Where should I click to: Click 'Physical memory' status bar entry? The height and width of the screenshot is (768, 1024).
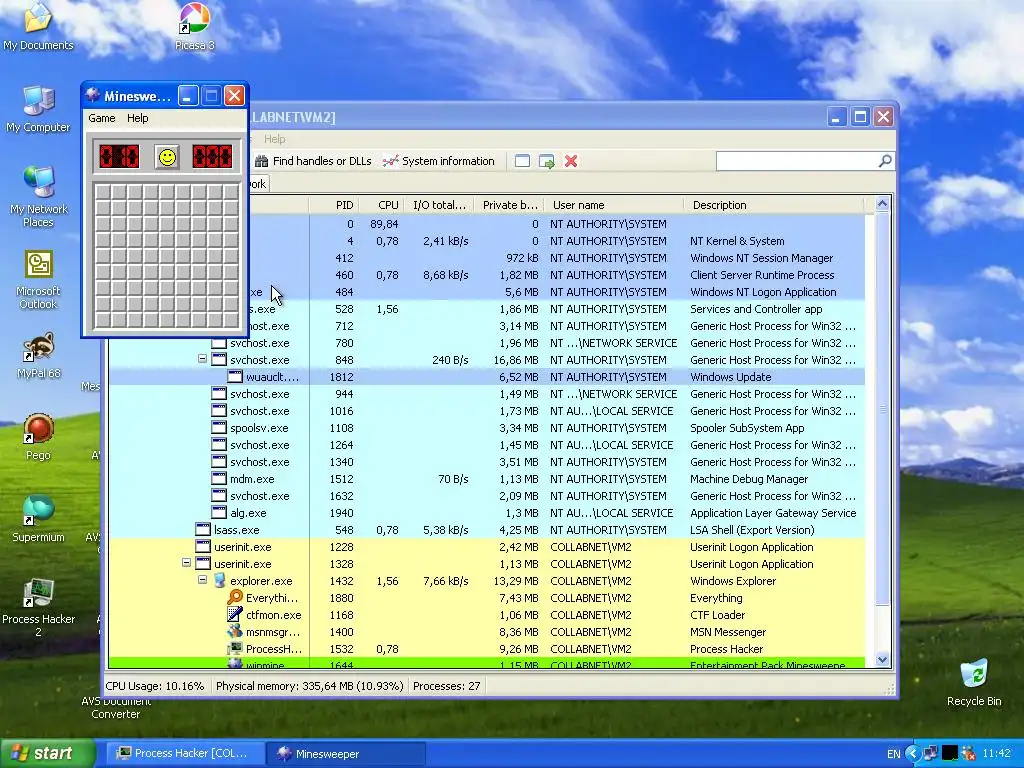coord(310,686)
